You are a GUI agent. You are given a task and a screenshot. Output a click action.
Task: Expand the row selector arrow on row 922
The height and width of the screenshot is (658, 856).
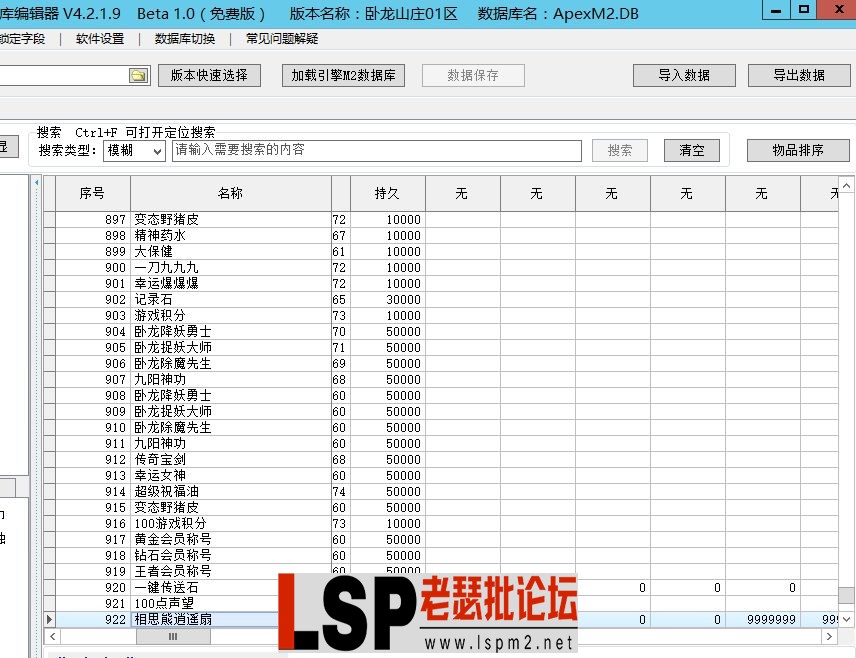(49, 619)
